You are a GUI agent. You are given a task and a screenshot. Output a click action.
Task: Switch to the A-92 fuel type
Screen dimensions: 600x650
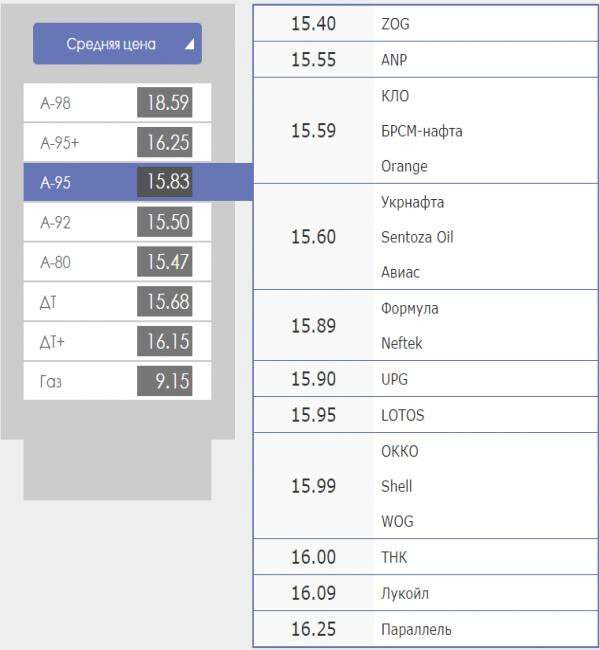[117, 222]
